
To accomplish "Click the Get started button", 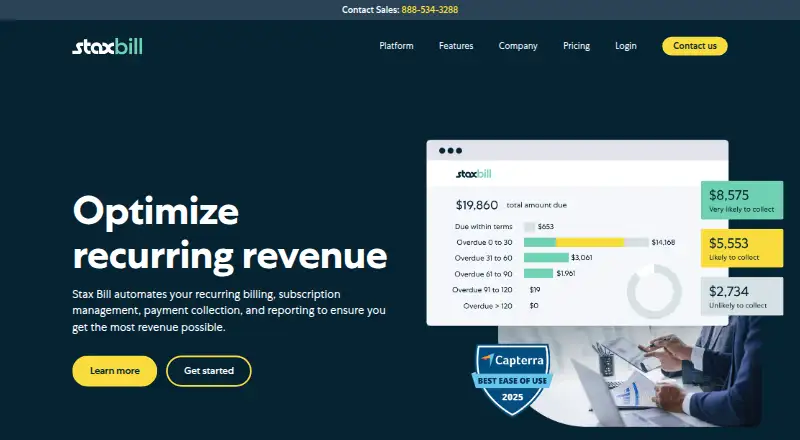I will click(x=209, y=371).
